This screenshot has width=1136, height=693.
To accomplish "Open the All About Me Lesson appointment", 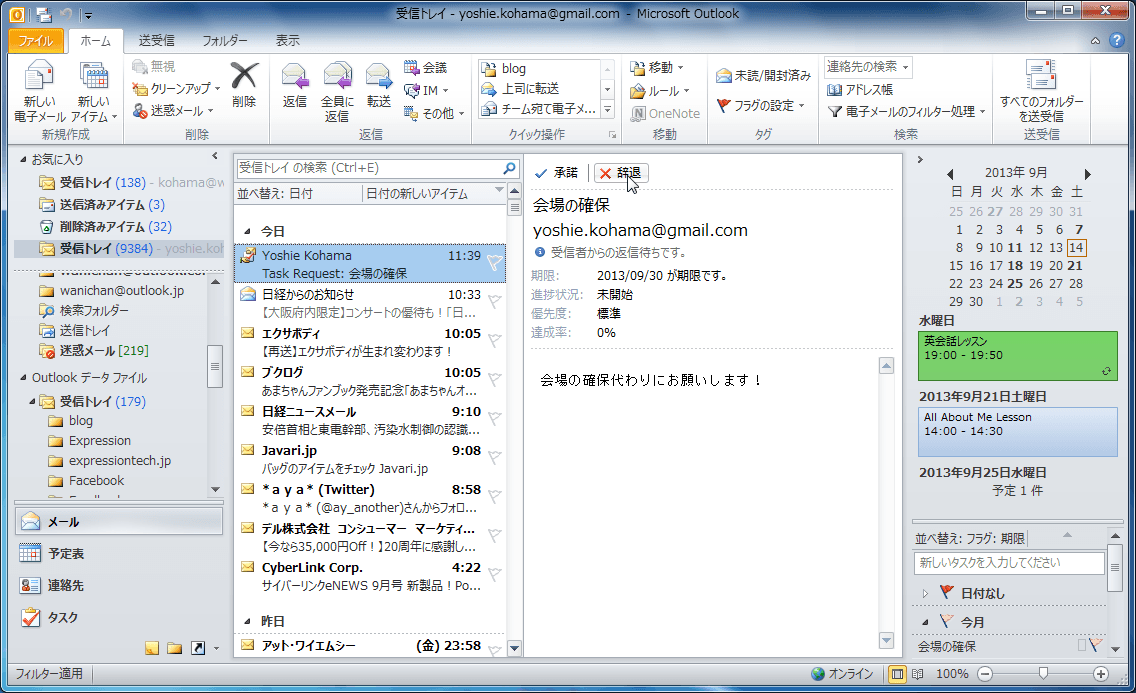I will 1018,432.
